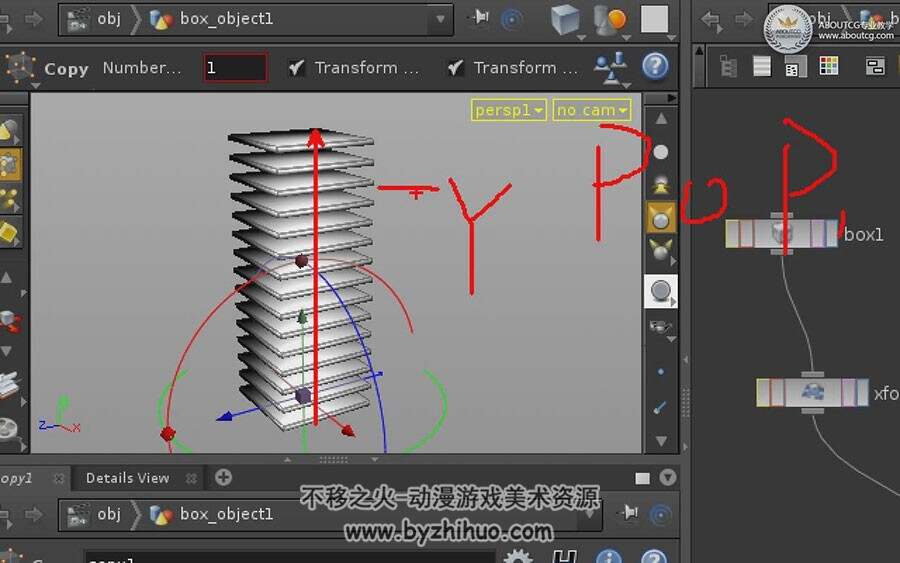Click the blue box geometry icon in the top bar
900x563 pixels.
coord(565,20)
